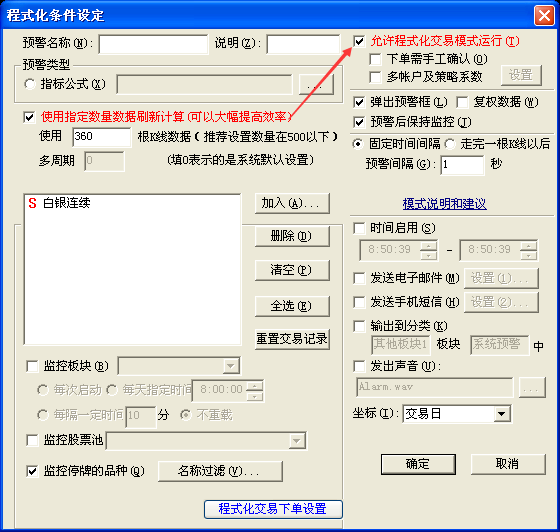This screenshot has width=560, height=532.
Task: Click the browse button beside 指标公式 field
Action: click(316, 85)
